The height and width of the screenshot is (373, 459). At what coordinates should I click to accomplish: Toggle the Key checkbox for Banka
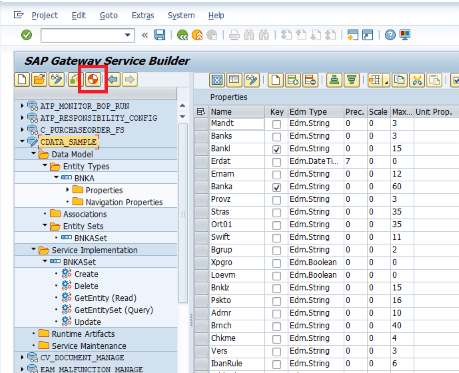pos(276,187)
